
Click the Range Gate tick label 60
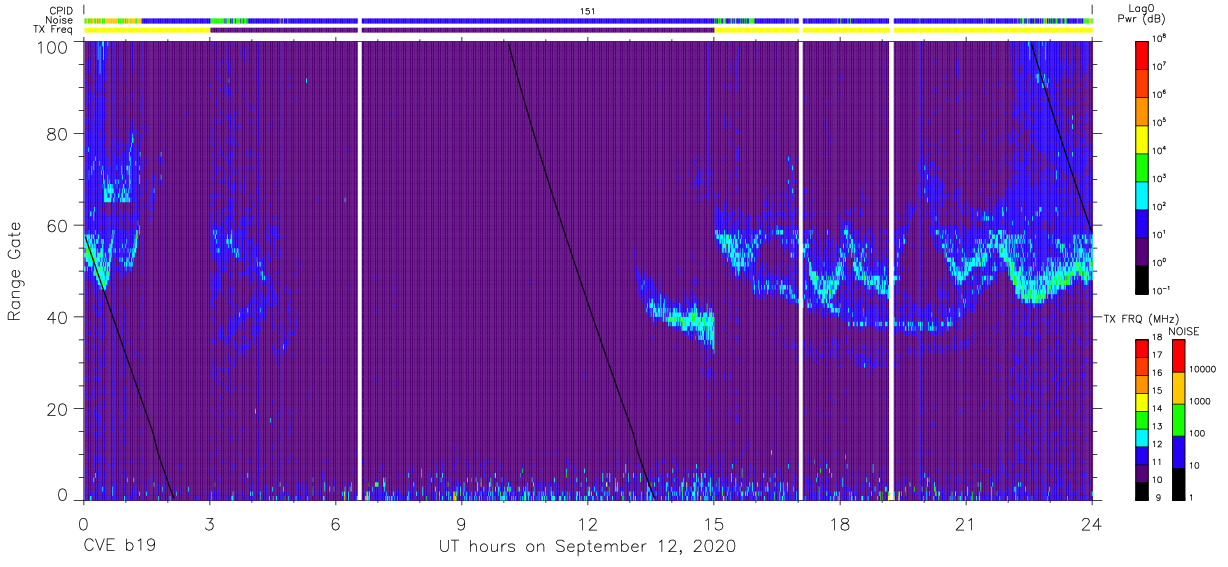click(x=59, y=226)
